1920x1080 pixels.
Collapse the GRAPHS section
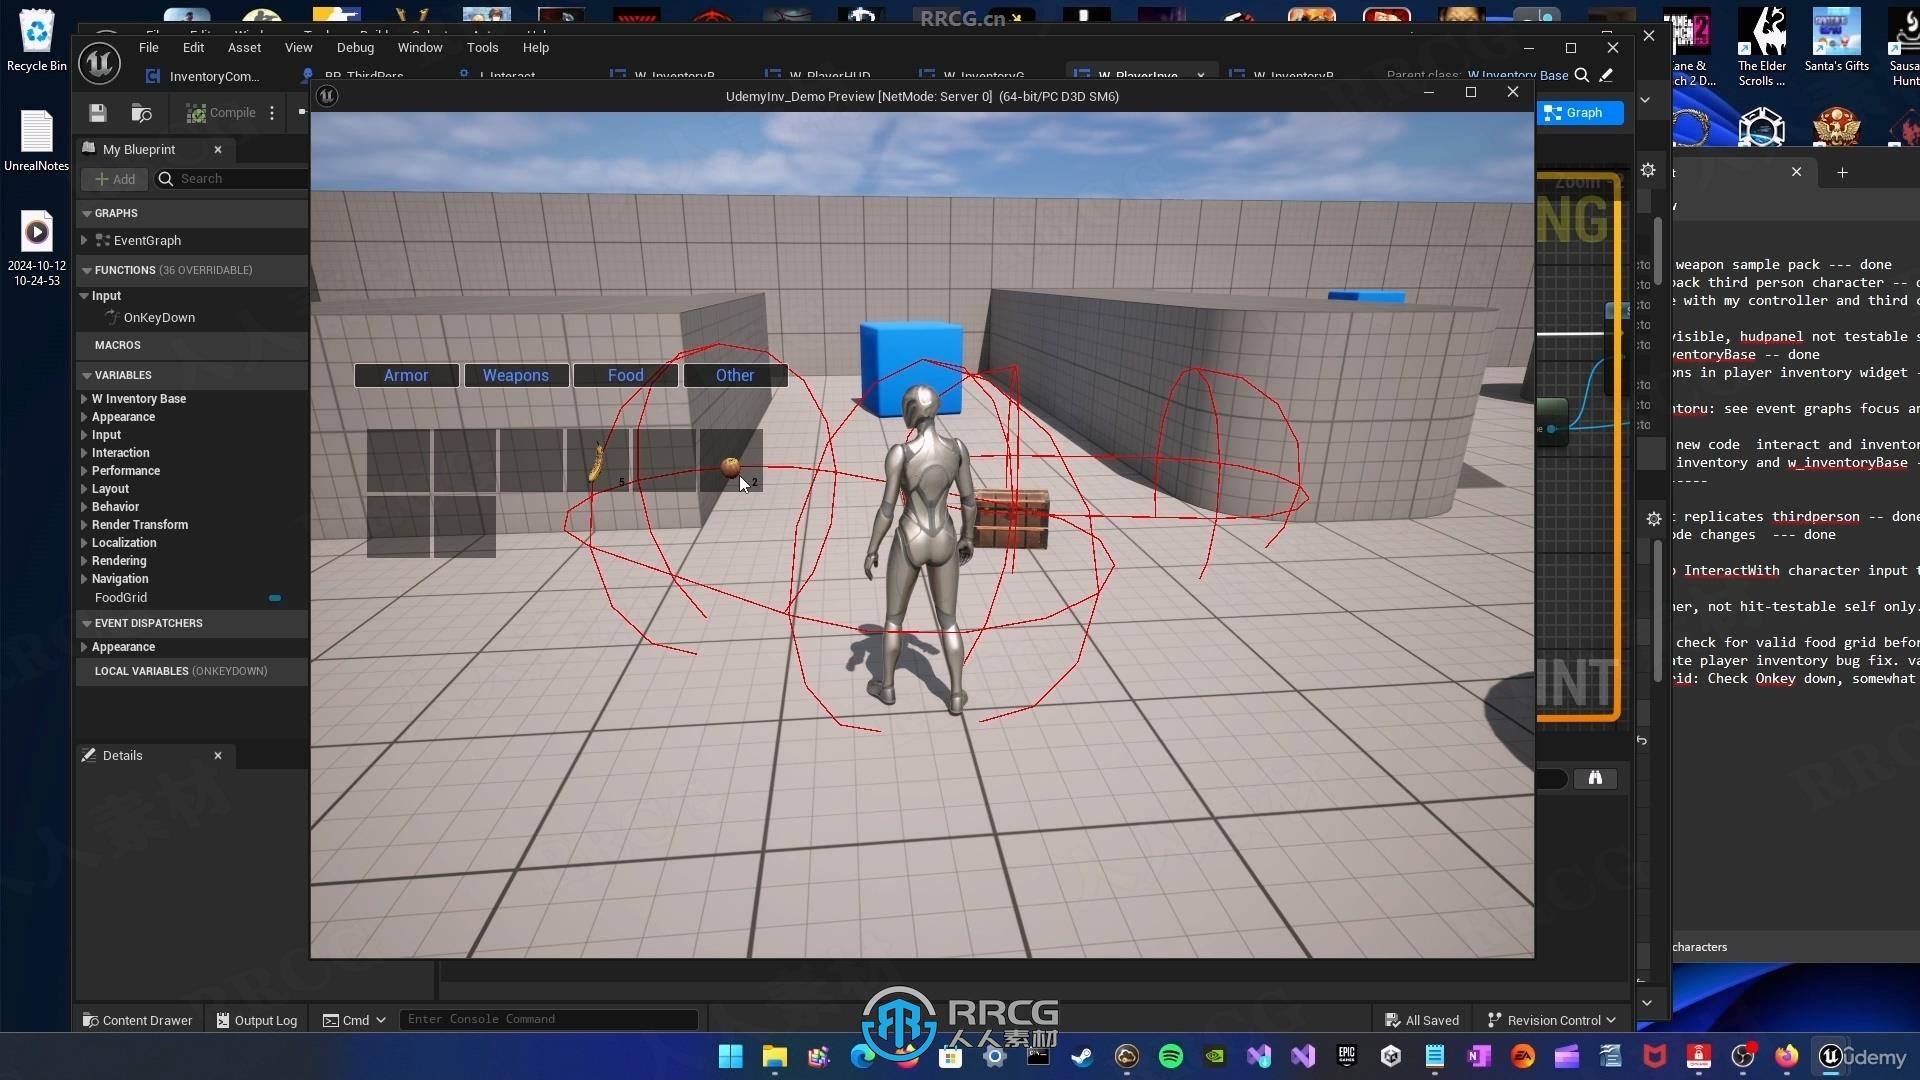tap(87, 213)
